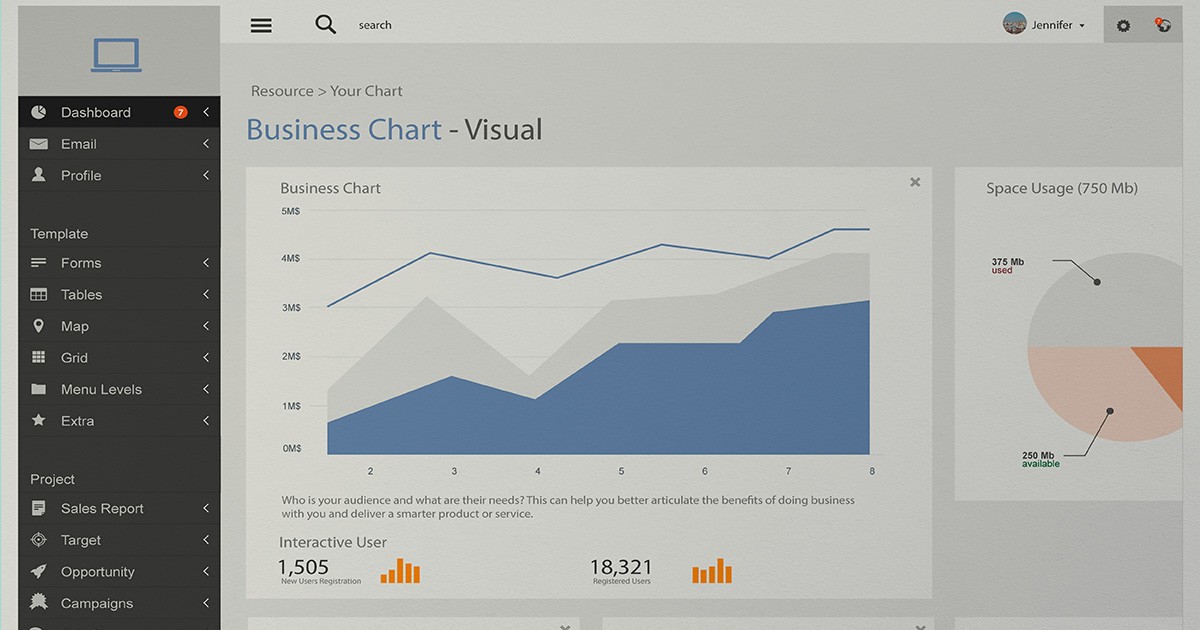This screenshot has height=630, width=1200.
Task: Click the Extra star icon
Action: [39, 421]
